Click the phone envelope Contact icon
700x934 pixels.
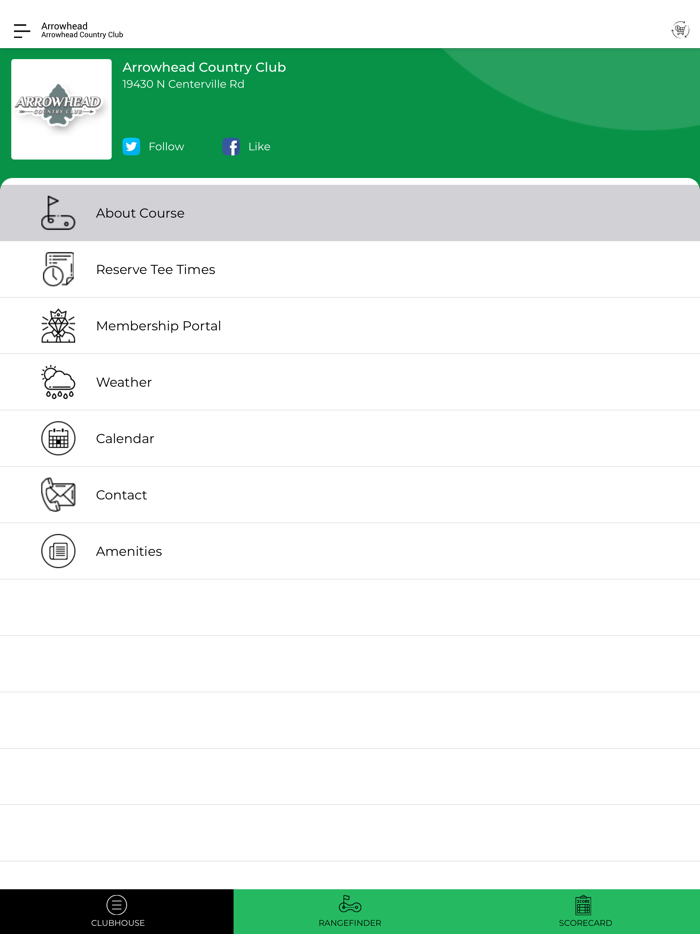(58, 494)
